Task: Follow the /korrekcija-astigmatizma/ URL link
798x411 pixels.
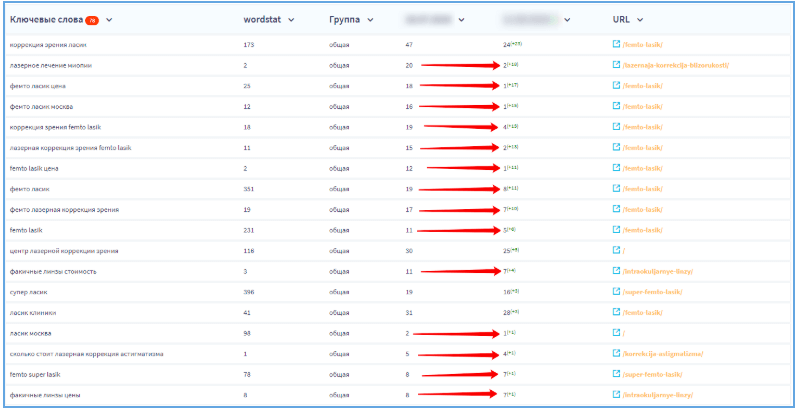Action: click(663, 354)
